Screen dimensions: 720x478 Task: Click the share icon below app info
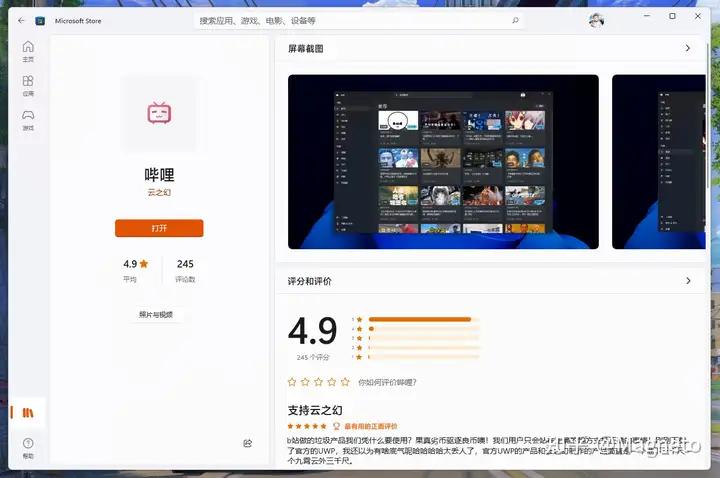[x=247, y=443]
